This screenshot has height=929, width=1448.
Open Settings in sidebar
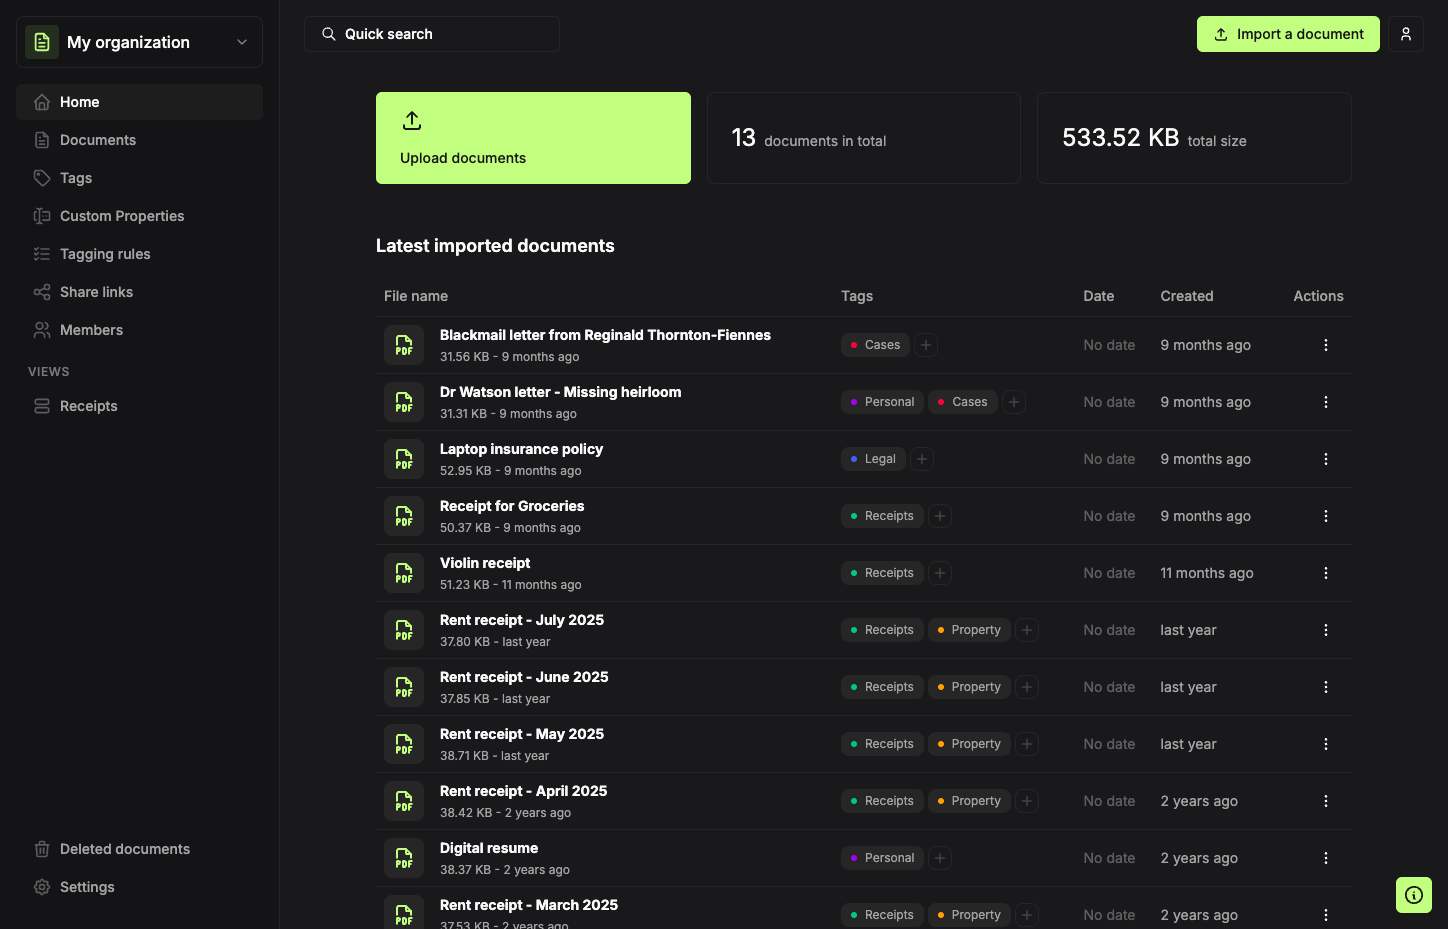click(x=139, y=887)
